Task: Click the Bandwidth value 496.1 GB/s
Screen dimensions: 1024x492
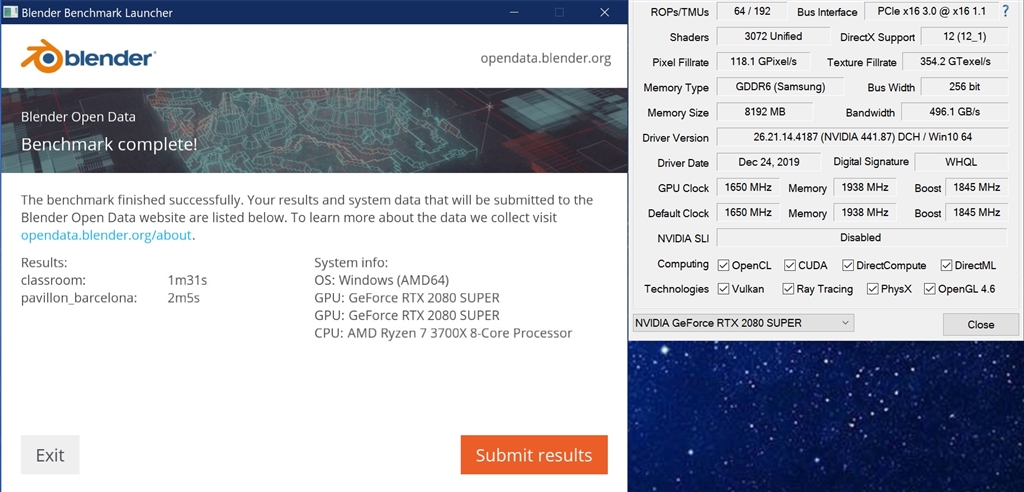Action: coord(954,112)
